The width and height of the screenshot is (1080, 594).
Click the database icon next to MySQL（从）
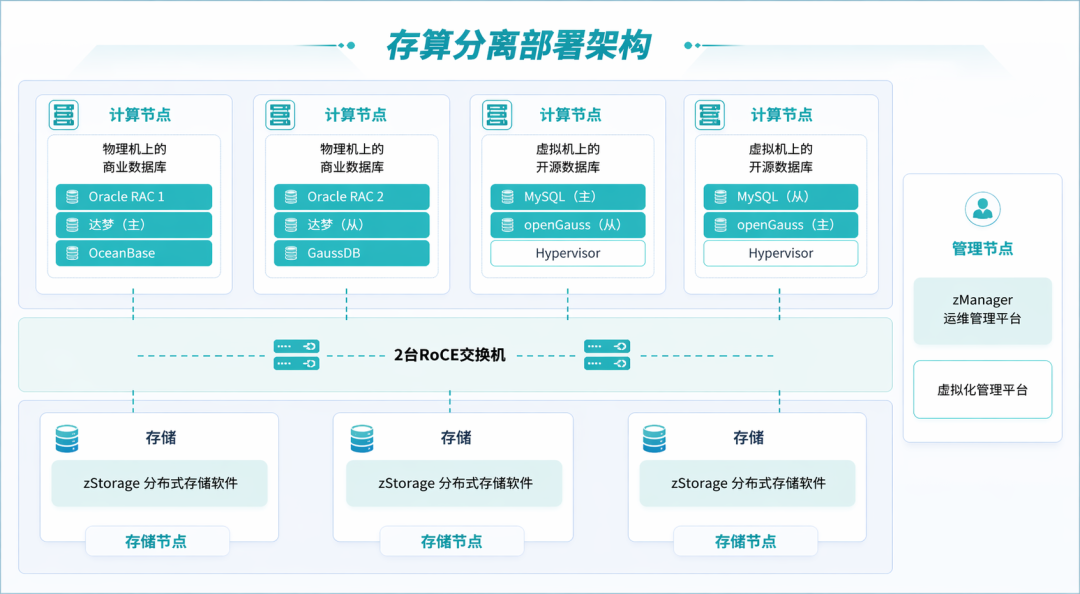(x=720, y=197)
